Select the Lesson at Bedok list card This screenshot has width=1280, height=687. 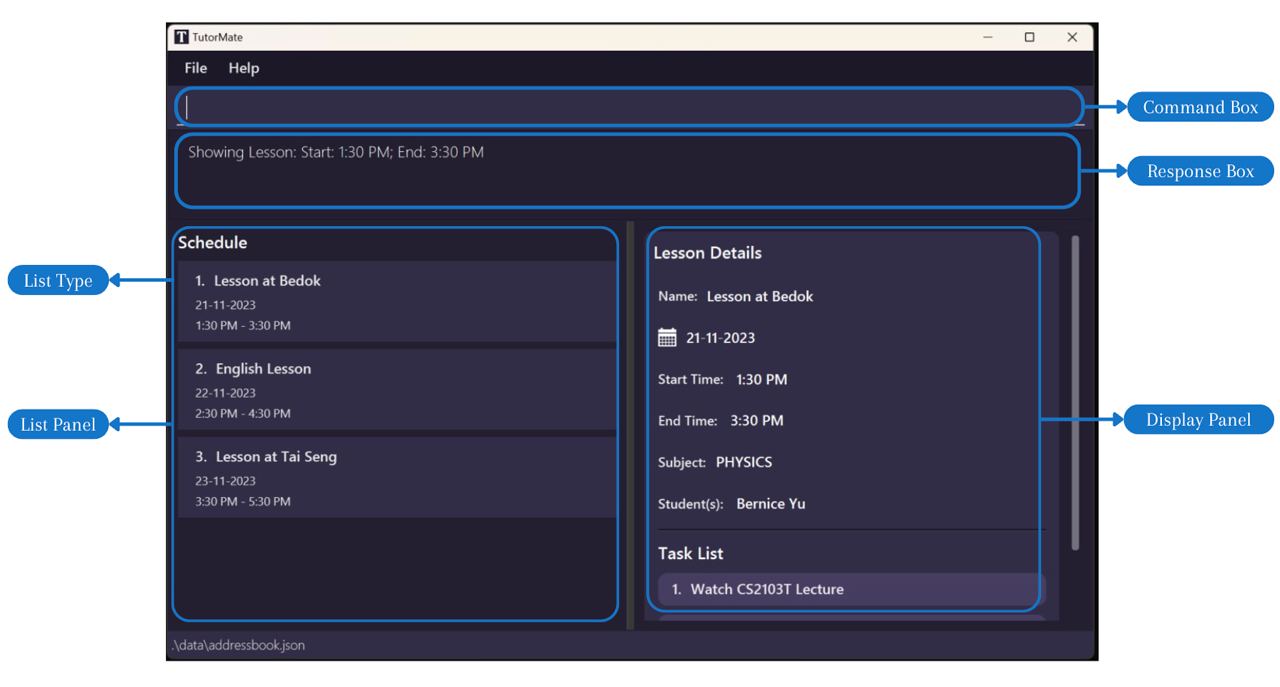pos(397,301)
